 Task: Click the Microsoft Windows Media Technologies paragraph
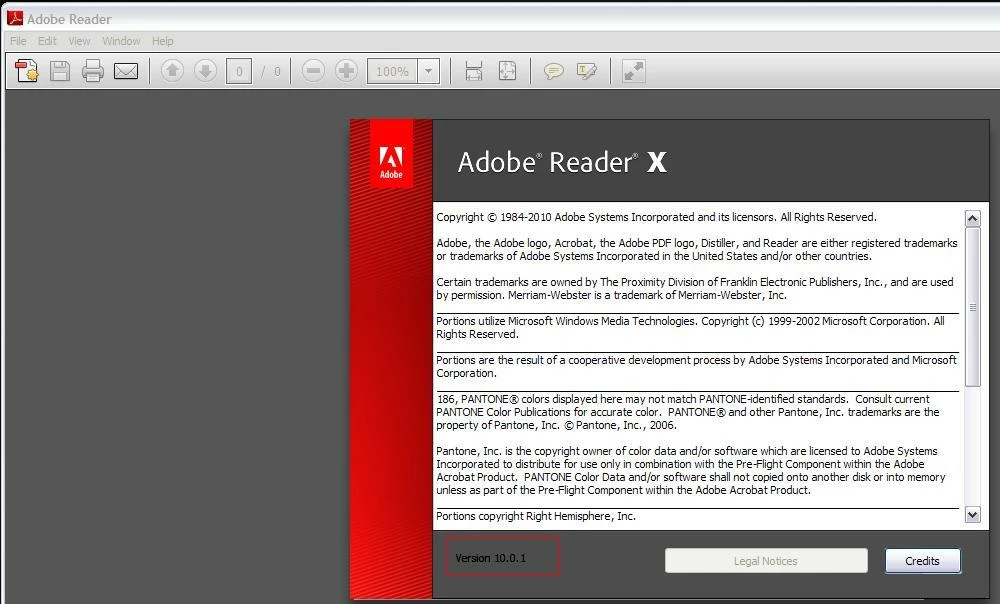691,327
